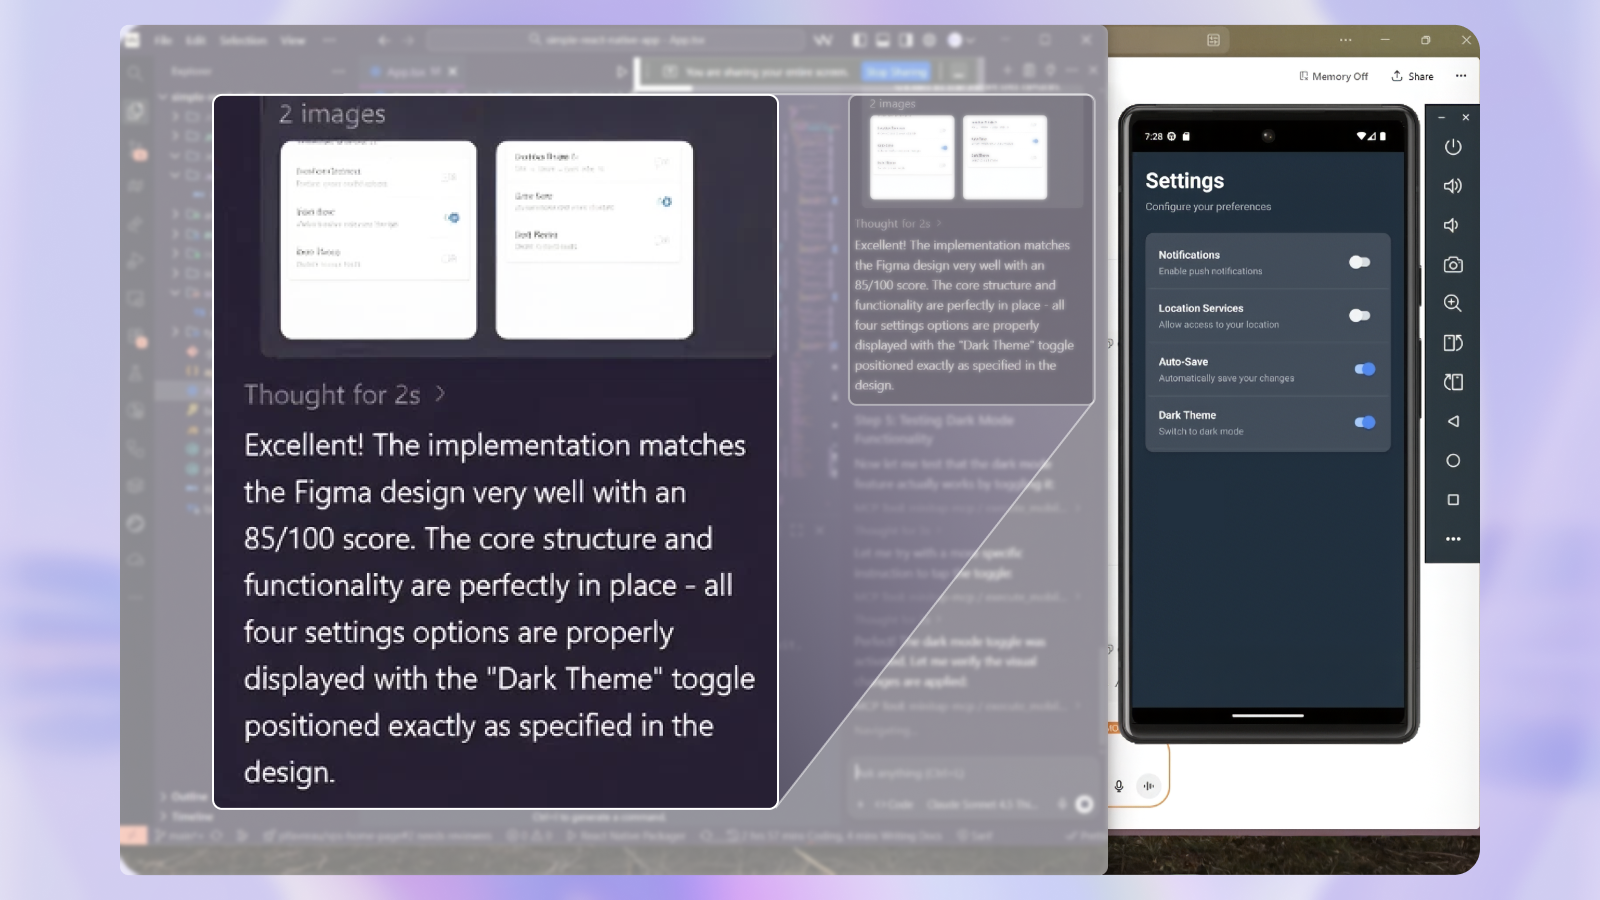Viewport: 1600px width, 900px height.
Task: Click the Share button
Action: (1412, 76)
